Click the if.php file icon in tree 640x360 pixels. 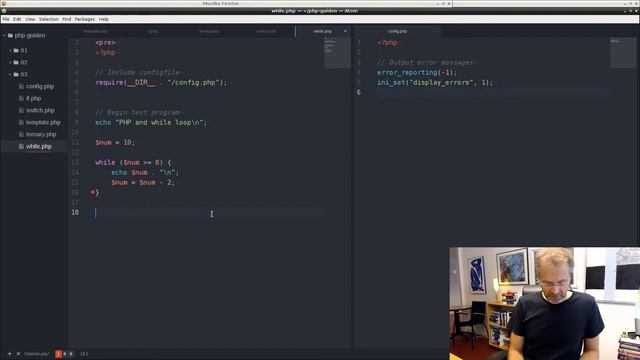21,98
